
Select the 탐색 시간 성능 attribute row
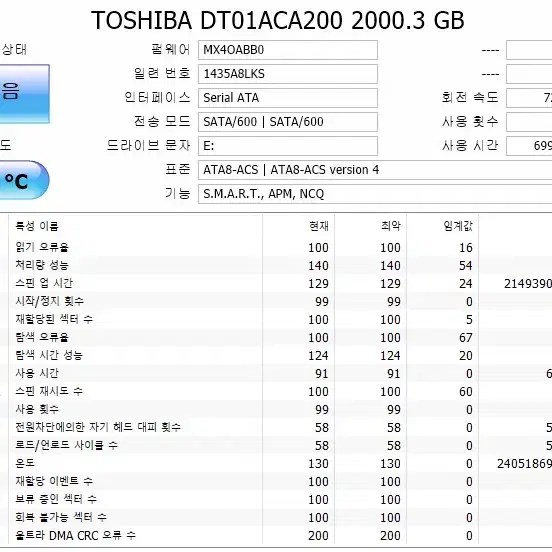tap(276, 355)
